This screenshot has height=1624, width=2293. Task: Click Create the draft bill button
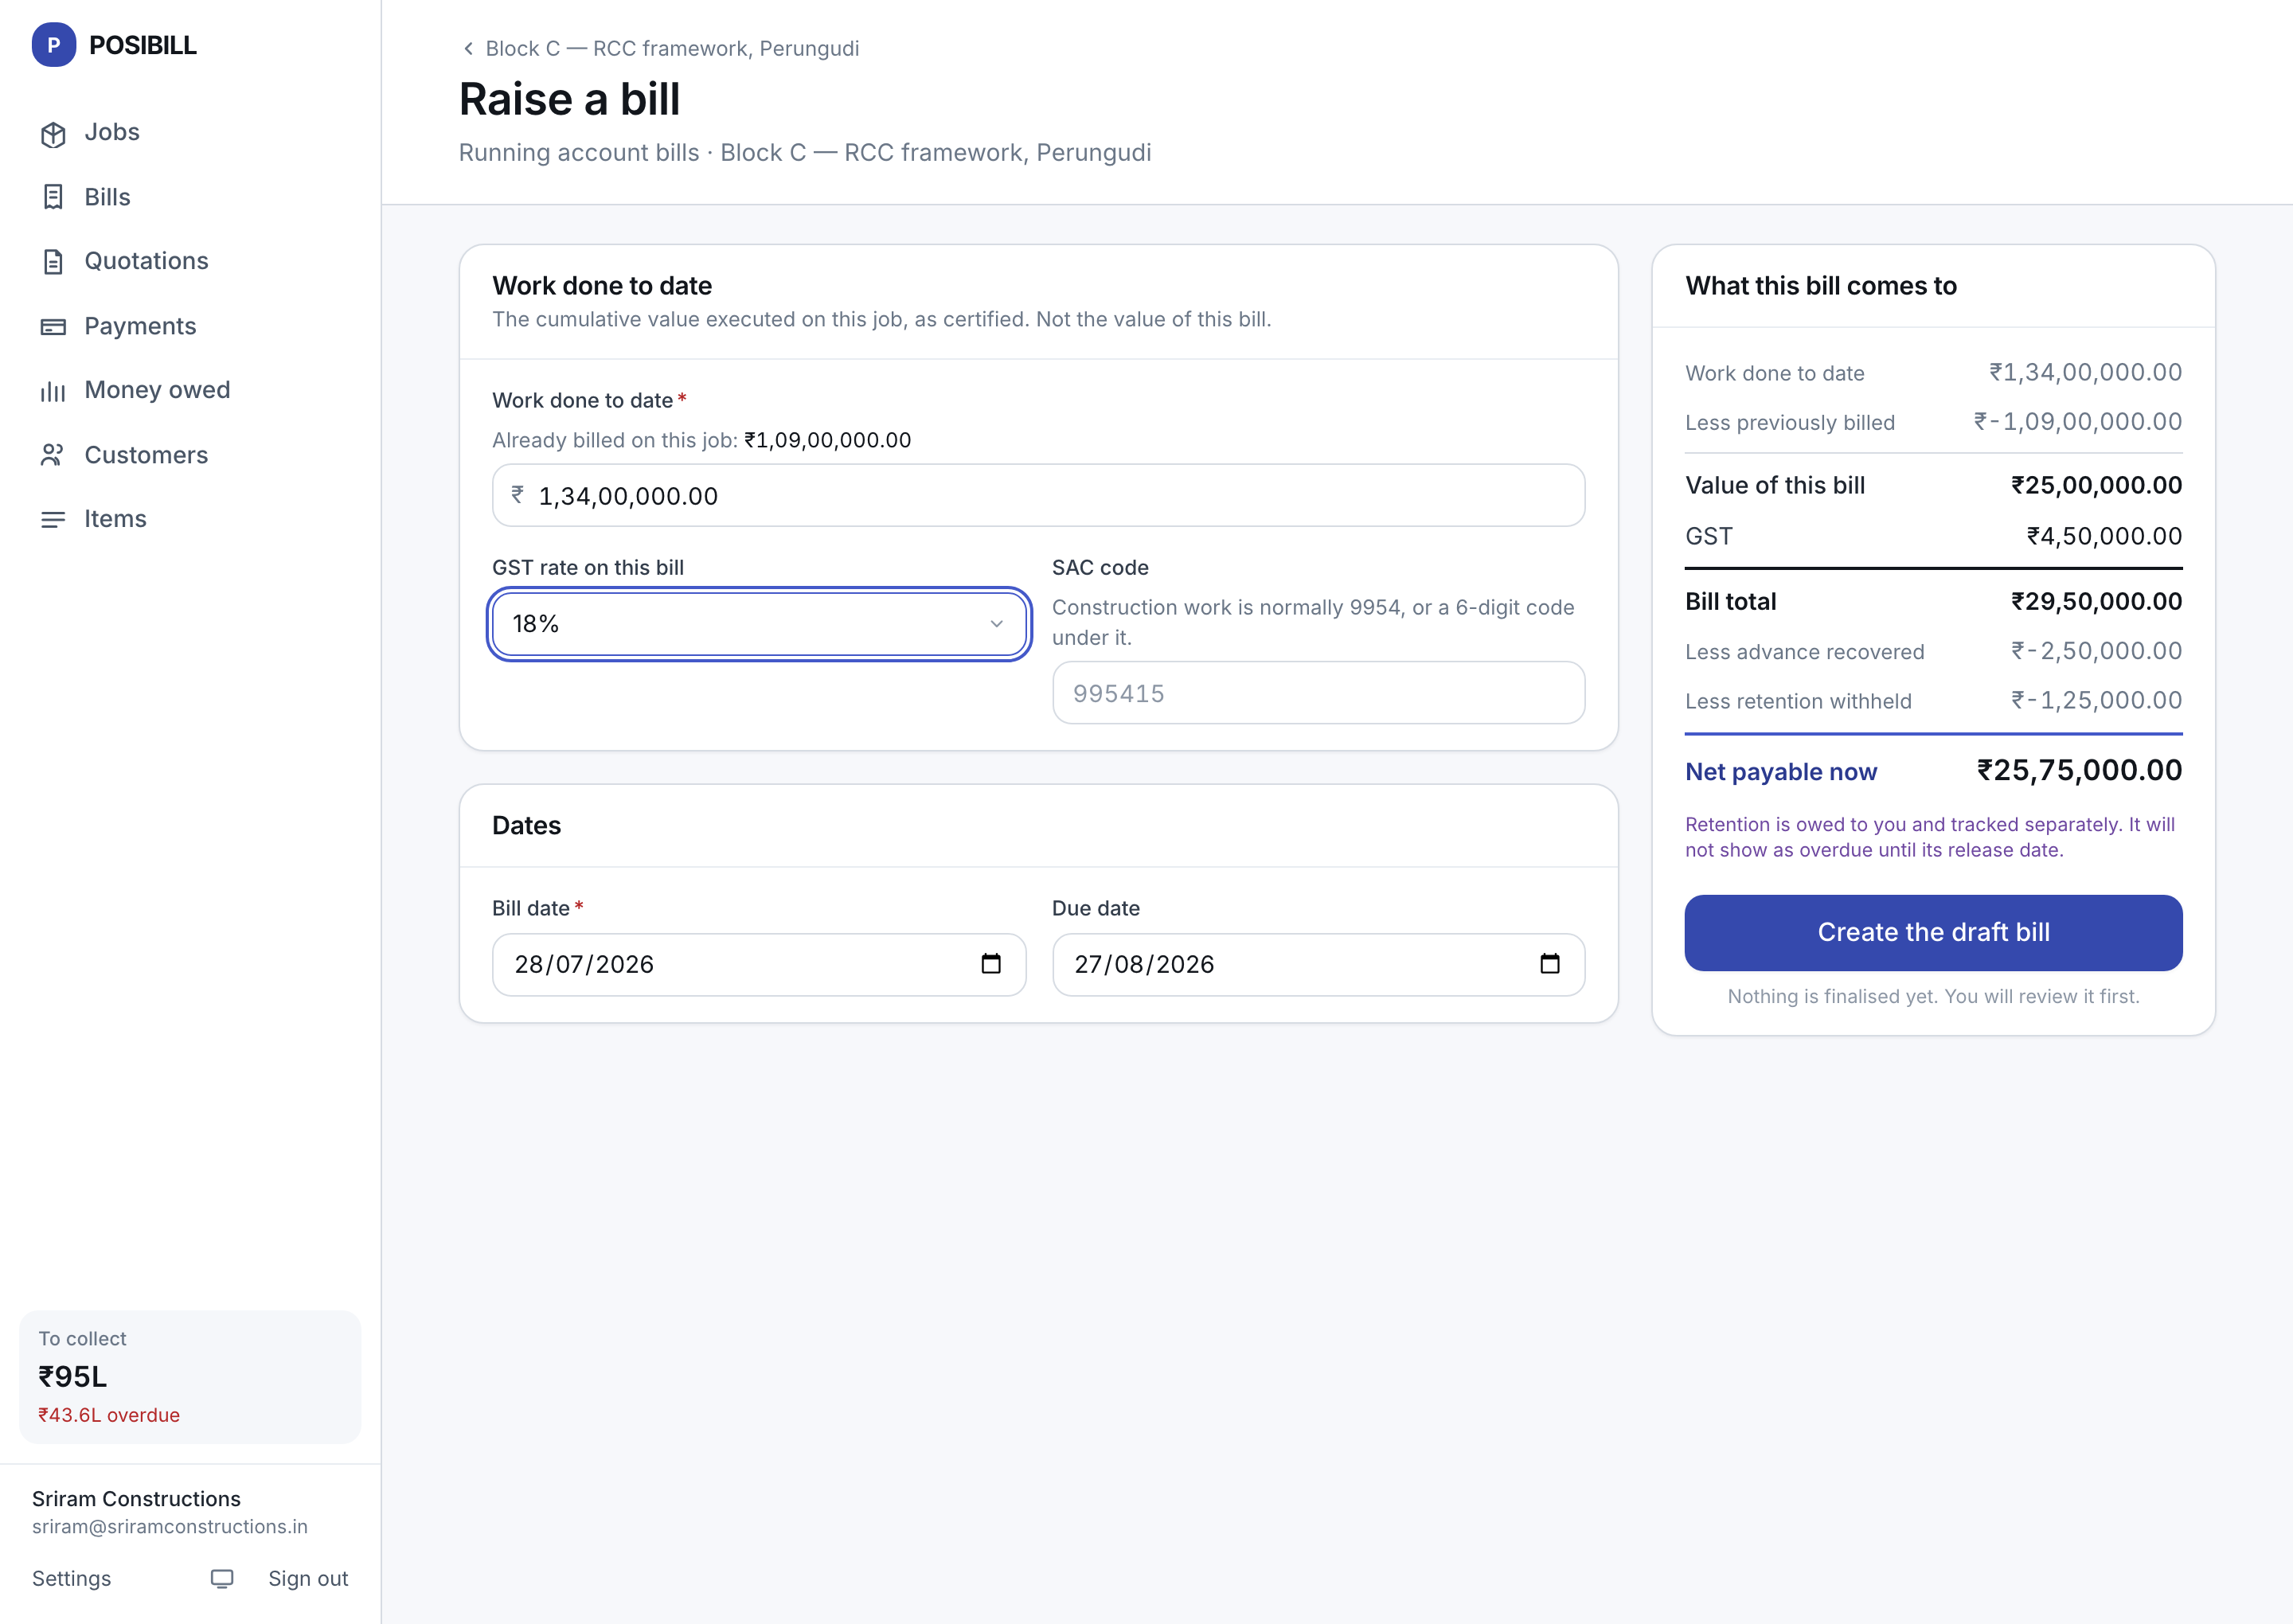click(x=1933, y=933)
